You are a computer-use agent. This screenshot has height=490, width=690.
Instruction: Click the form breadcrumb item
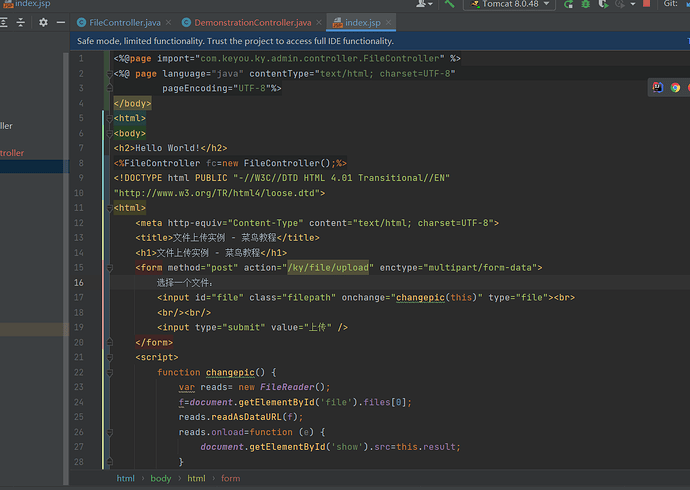(231, 478)
